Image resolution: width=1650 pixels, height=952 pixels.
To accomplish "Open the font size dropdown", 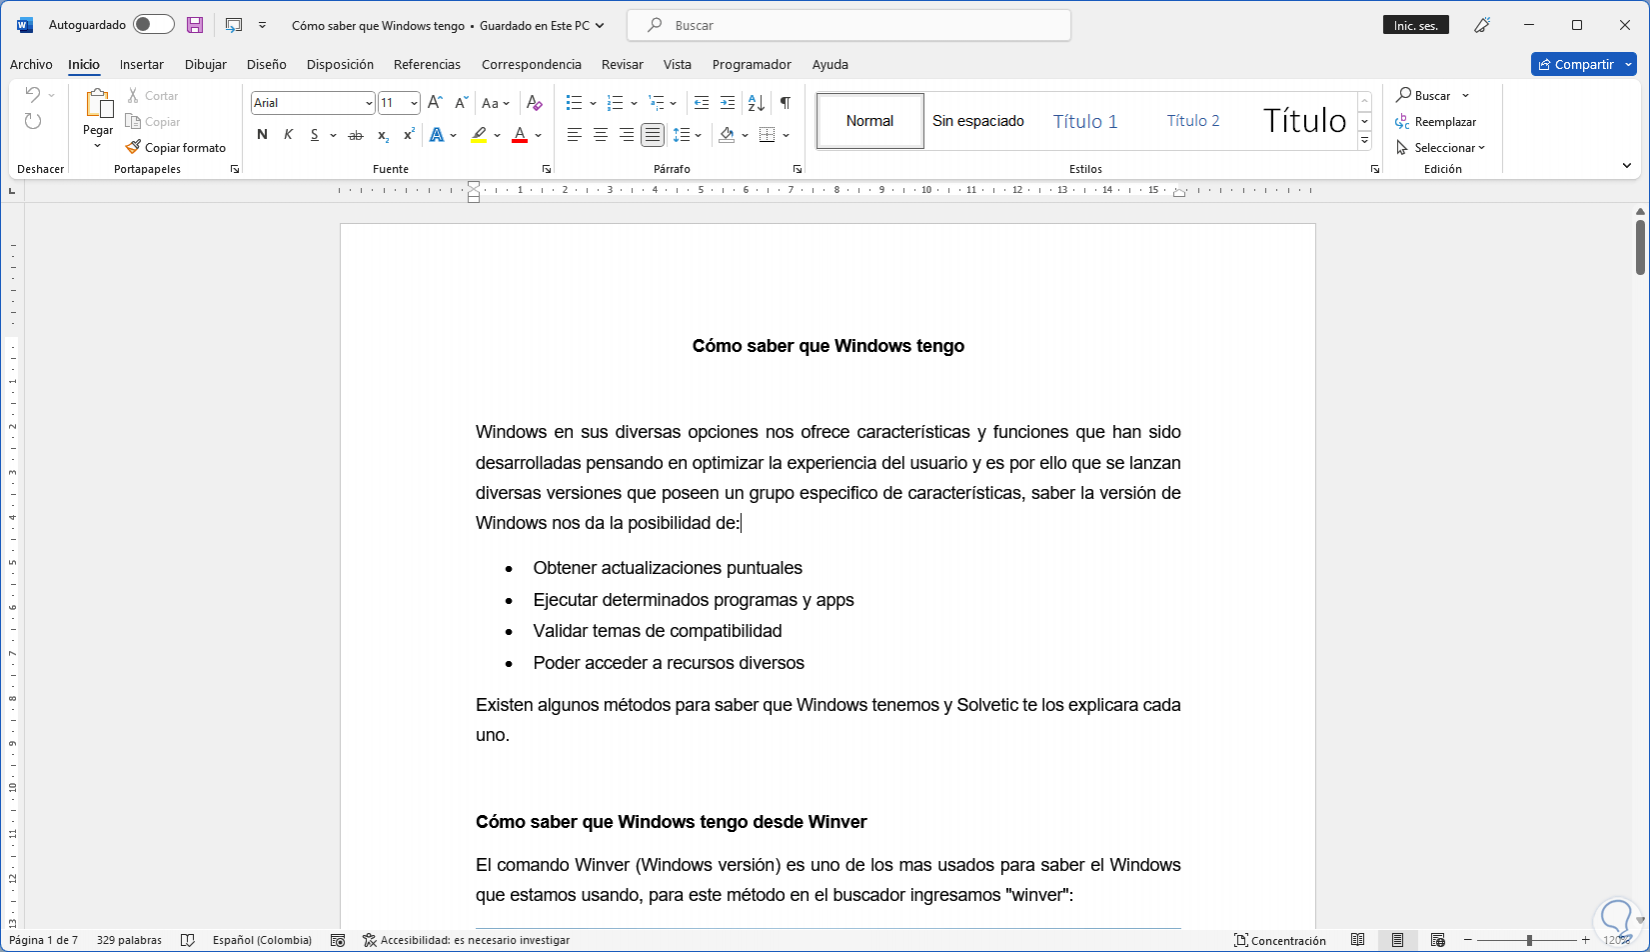I will 414,103.
